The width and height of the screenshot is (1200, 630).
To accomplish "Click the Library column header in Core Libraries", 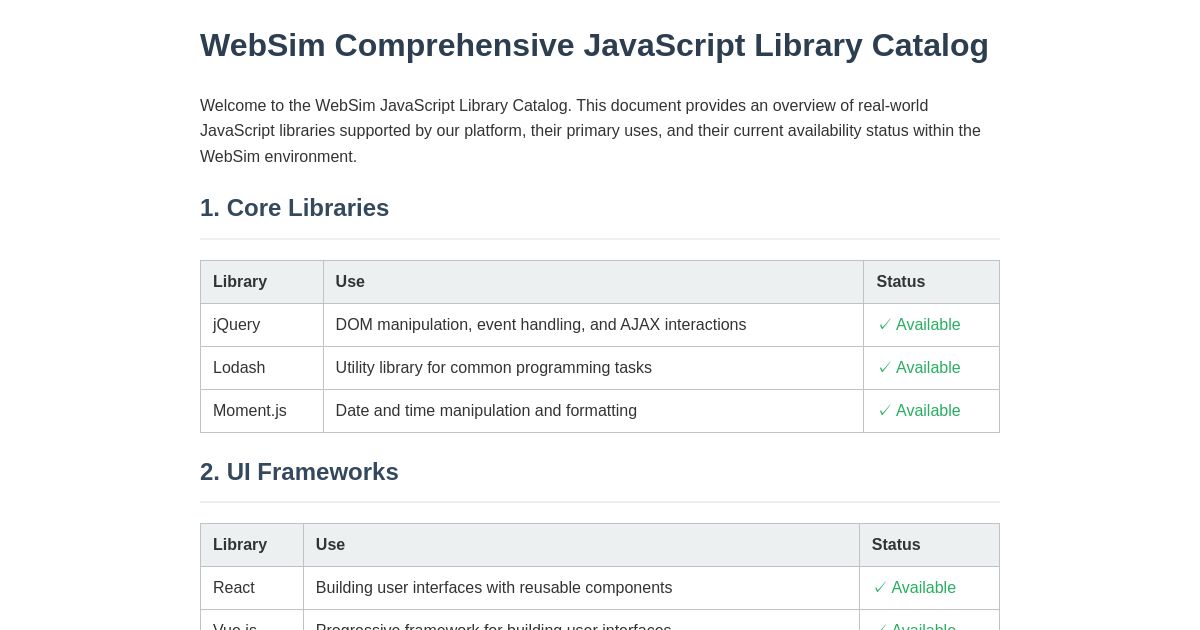I will (240, 282).
